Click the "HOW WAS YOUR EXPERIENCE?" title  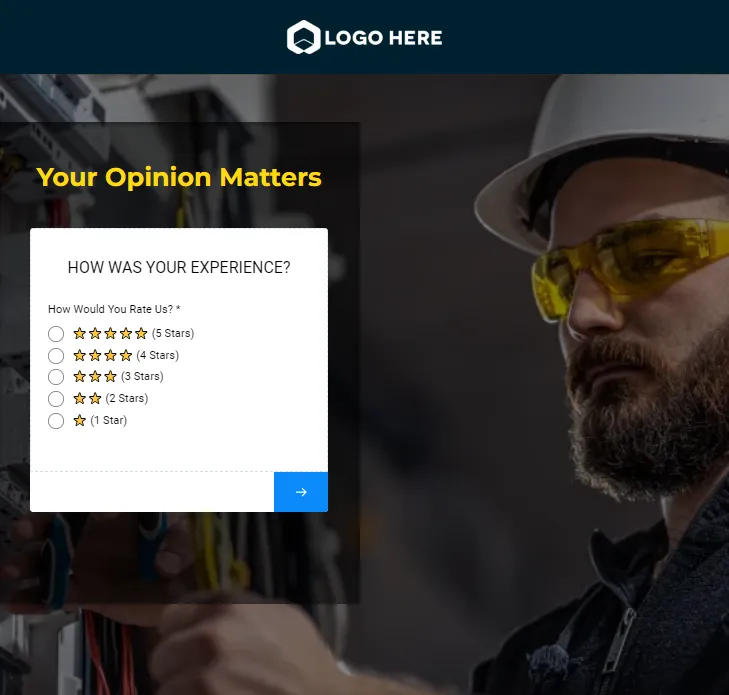(x=179, y=267)
